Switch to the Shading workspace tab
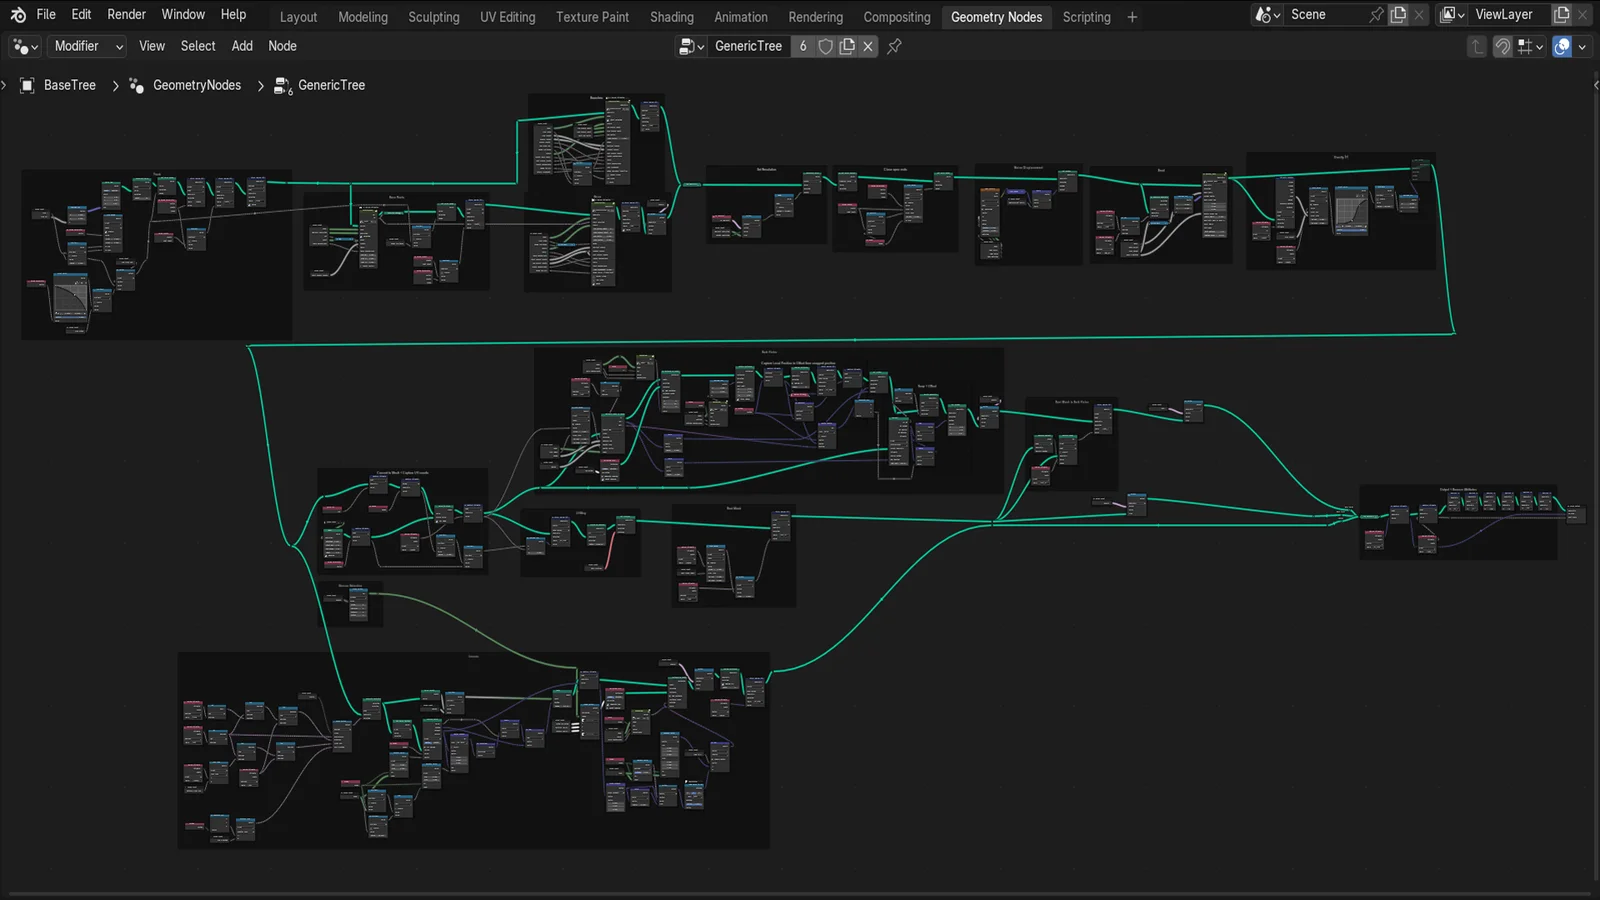Screen dimensions: 1600x900 671,17
